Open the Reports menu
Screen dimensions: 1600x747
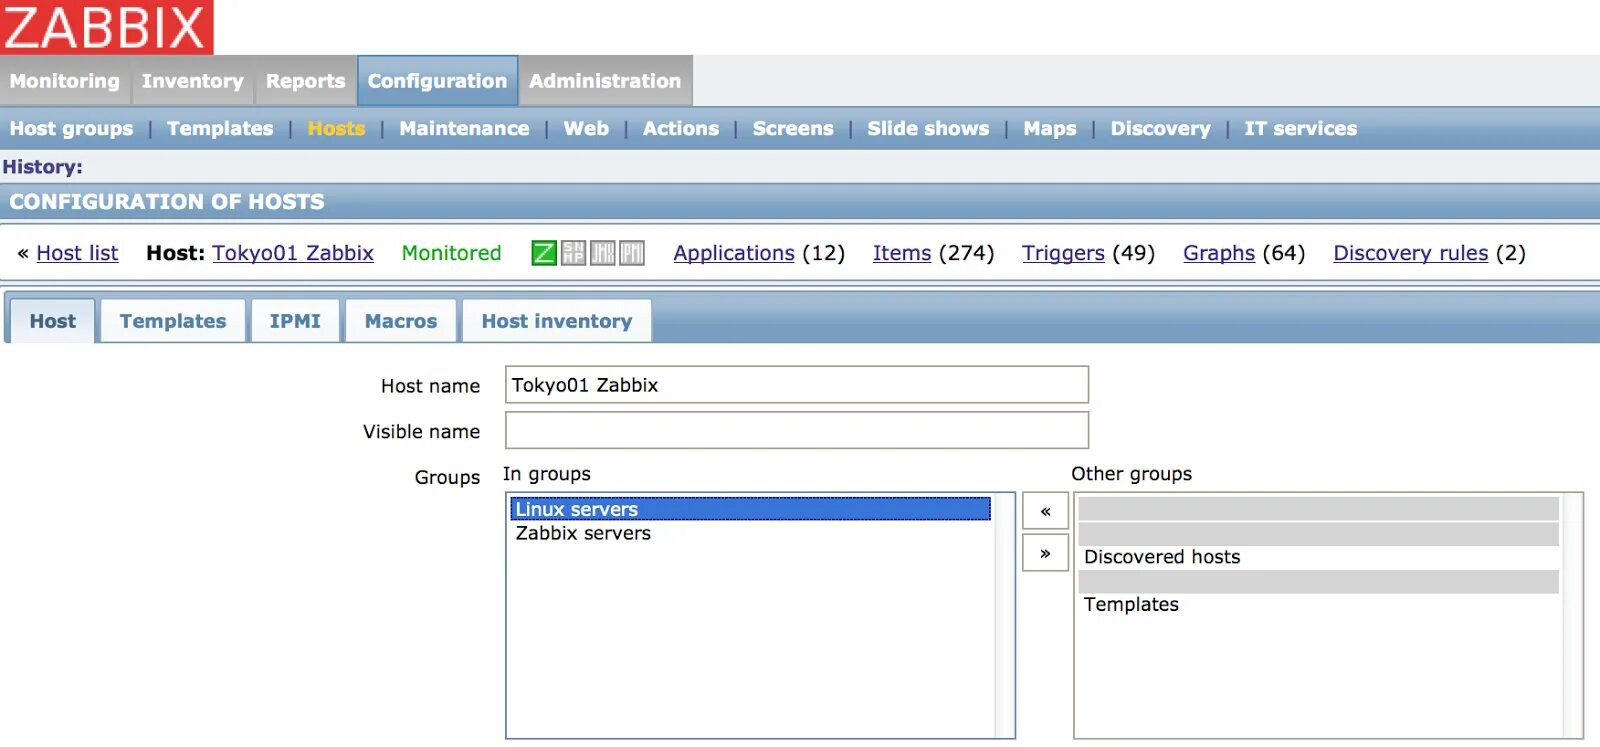[x=305, y=81]
